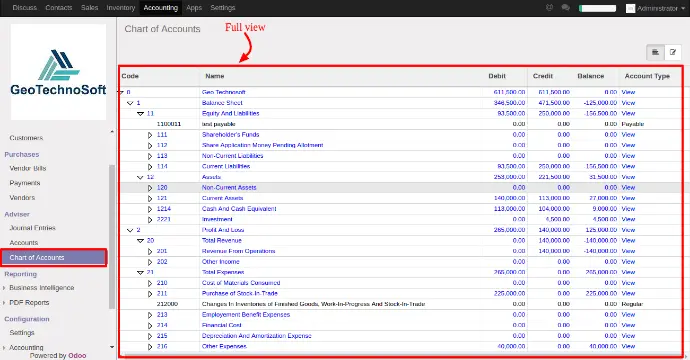Expand triangle for code 111

(x=150, y=135)
